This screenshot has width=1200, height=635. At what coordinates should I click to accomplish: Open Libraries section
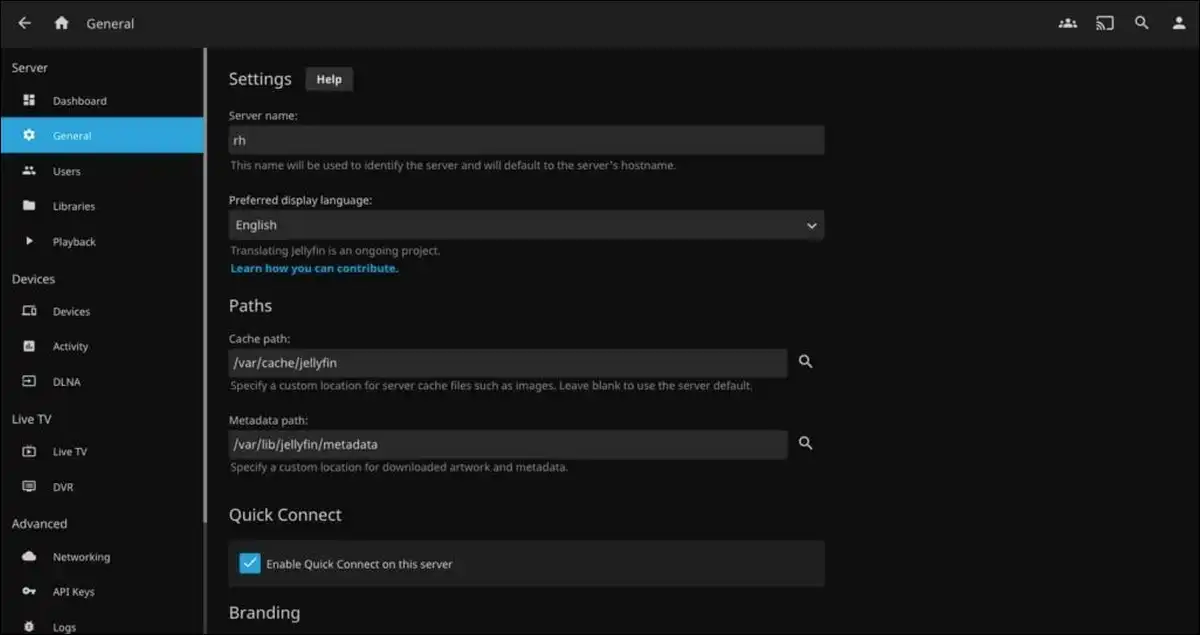click(74, 207)
